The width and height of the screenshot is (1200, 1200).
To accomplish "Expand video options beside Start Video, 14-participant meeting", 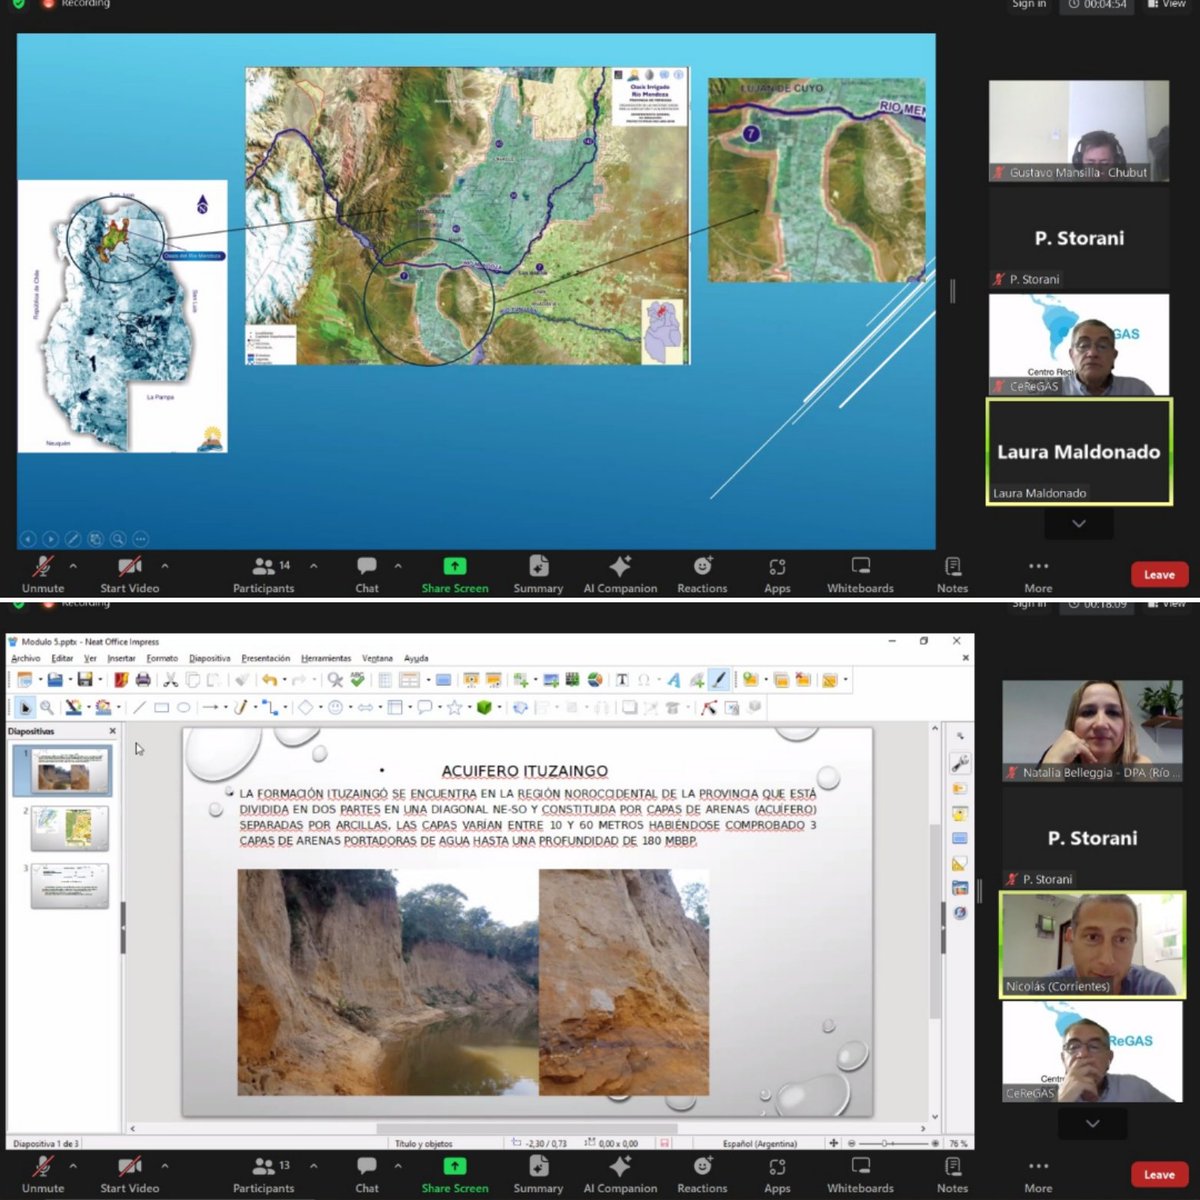I will [x=165, y=566].
